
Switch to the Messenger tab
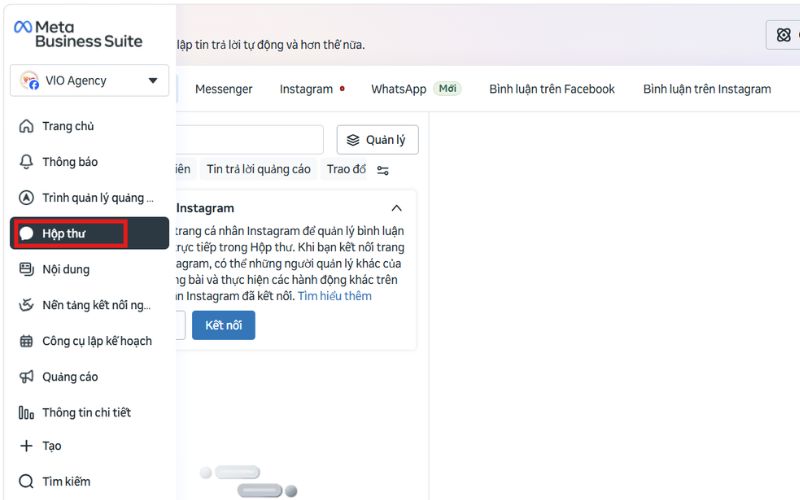[x=223, y=89]
